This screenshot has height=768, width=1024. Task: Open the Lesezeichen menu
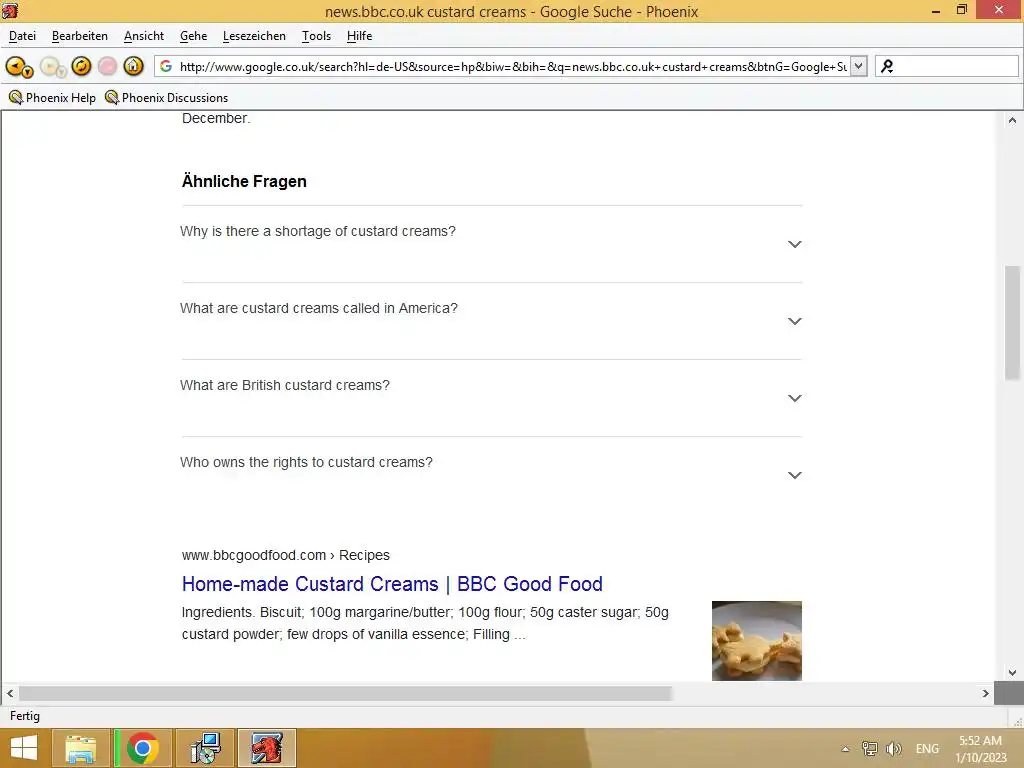[x=254, y=36]
